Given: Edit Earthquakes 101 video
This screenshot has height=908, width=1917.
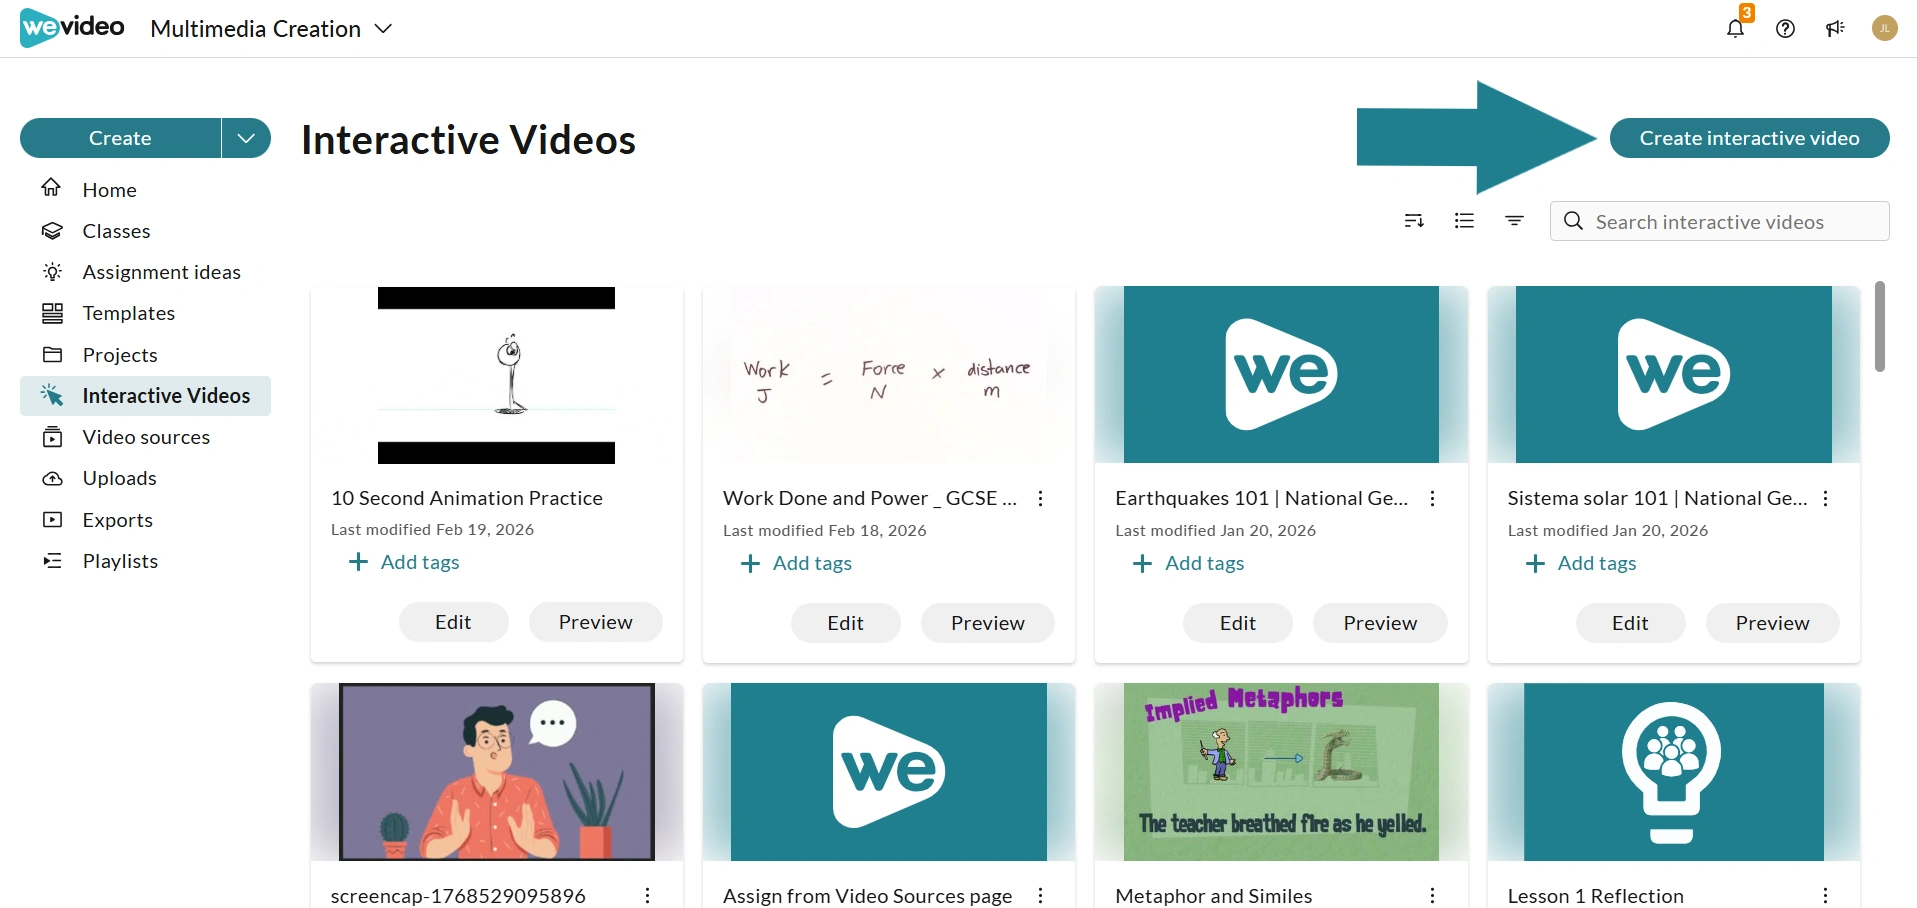Looking at the screenshot, I should click(x=1237, y=623).
